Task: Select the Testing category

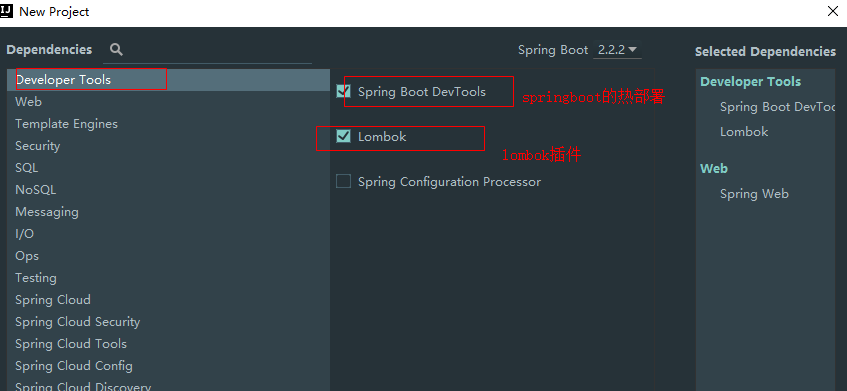Action: point(168,278)
